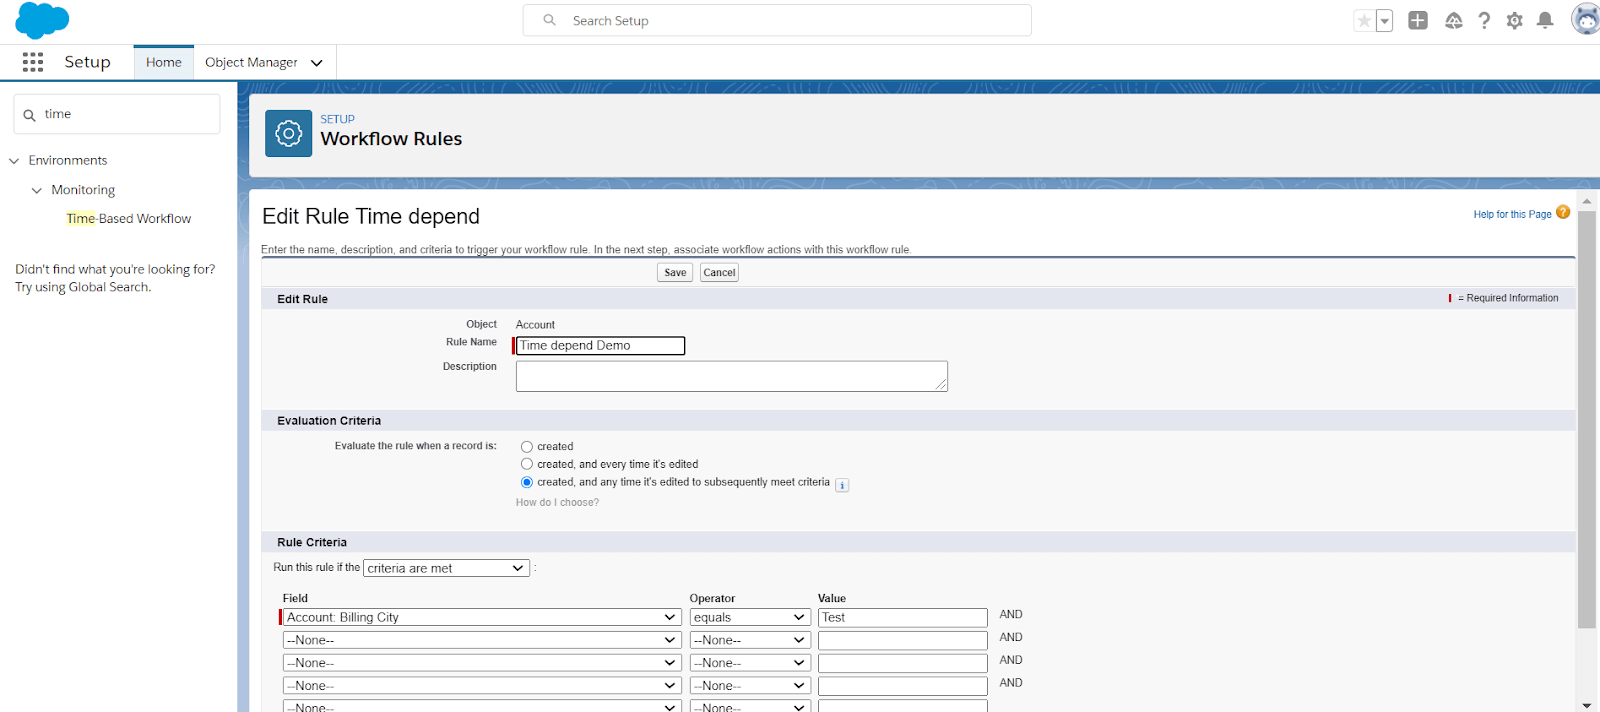Open the 'Help for this Page' link
The height and width of the screenshot is (712, 1600).
(1511, 214)
